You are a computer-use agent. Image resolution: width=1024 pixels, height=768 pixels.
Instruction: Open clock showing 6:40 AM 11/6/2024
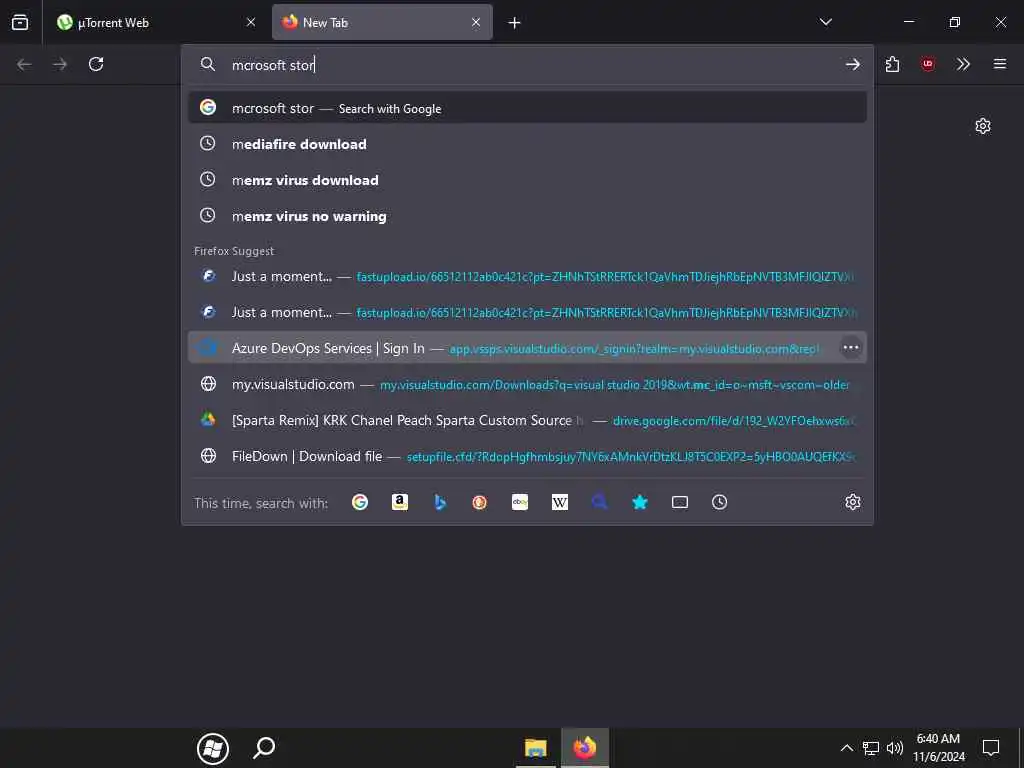[938, 748]
